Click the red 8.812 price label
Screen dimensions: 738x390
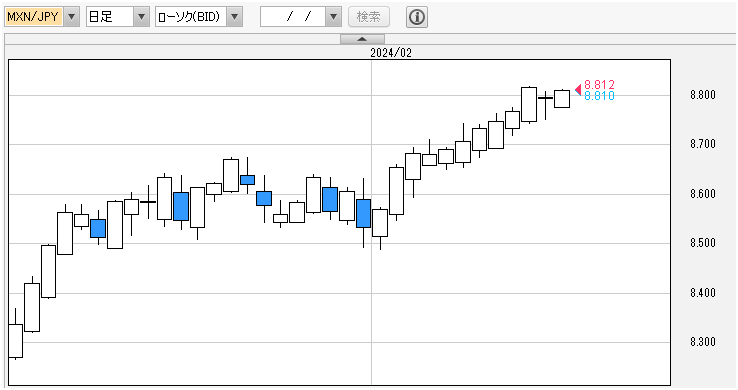pos(599,85)
